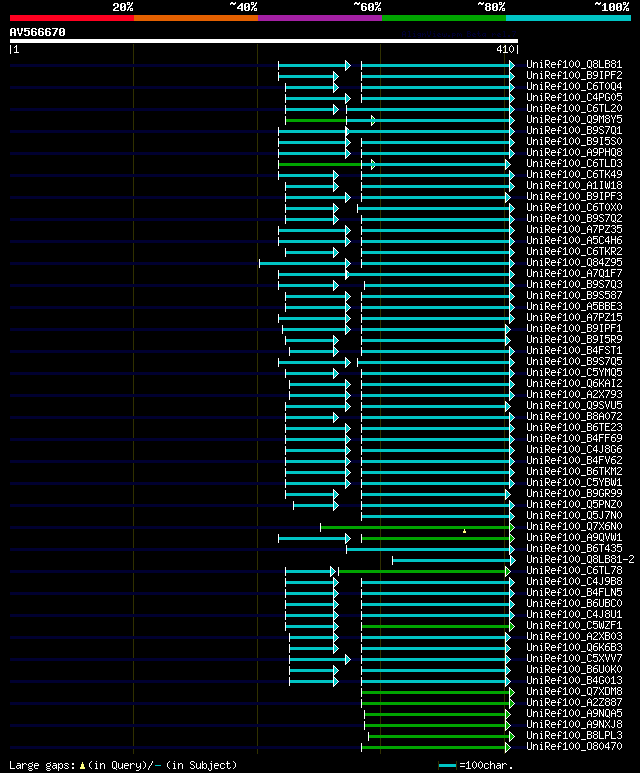Select label UniRef100_B8A072
This screenshot has height=773, width=640.
click(x=574, y=416)
